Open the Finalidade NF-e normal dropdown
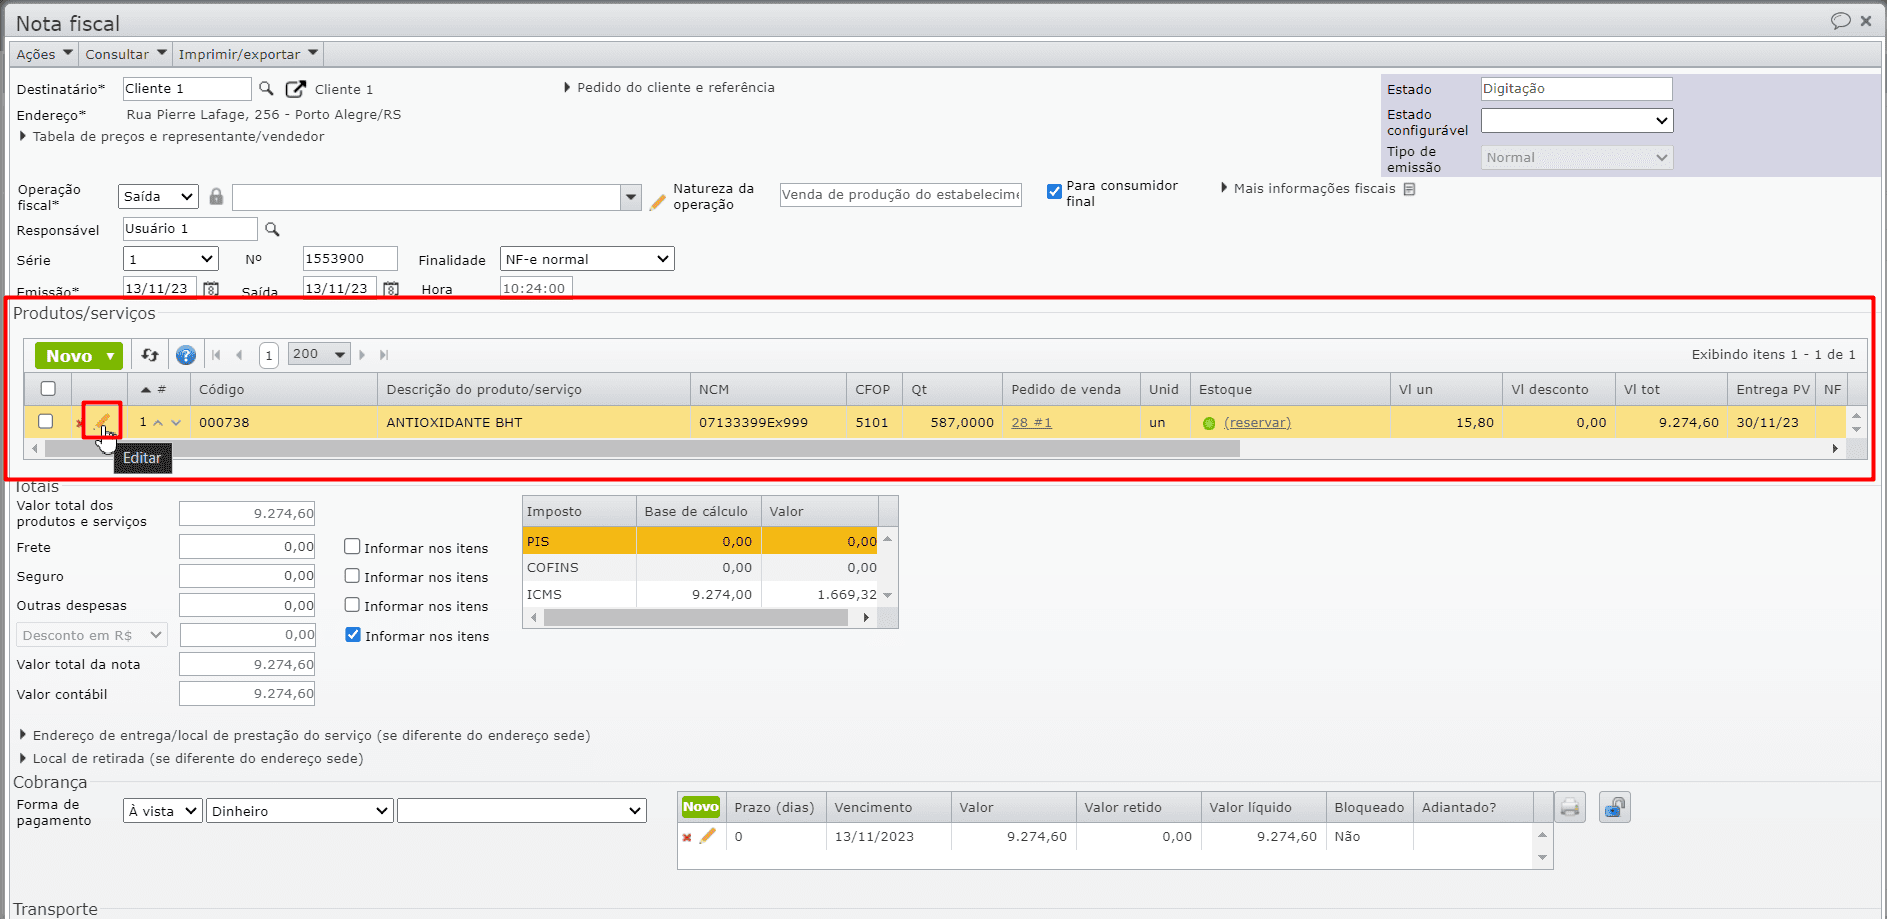This screenshot has height=919, width=1887. (x=587, y=259)
